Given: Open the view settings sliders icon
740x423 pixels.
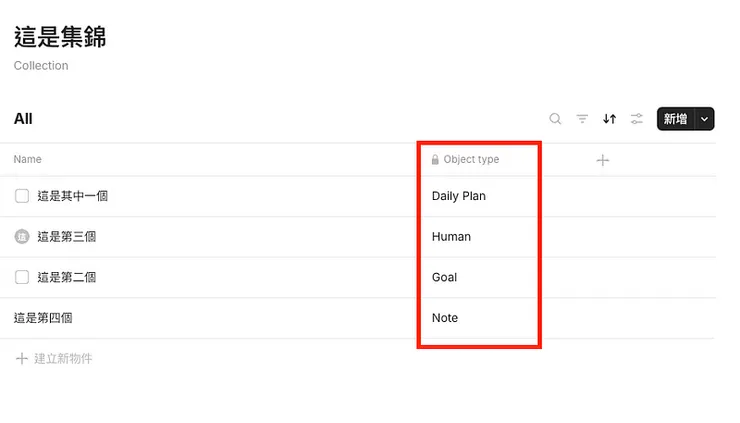Looking at the screenshot, I should (637, 119).
